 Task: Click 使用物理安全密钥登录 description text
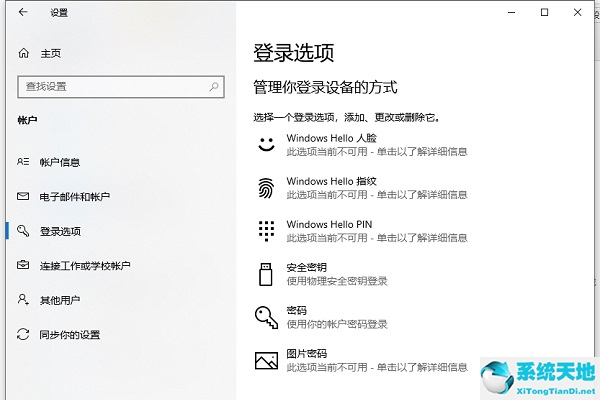click(x=337, y=281)
